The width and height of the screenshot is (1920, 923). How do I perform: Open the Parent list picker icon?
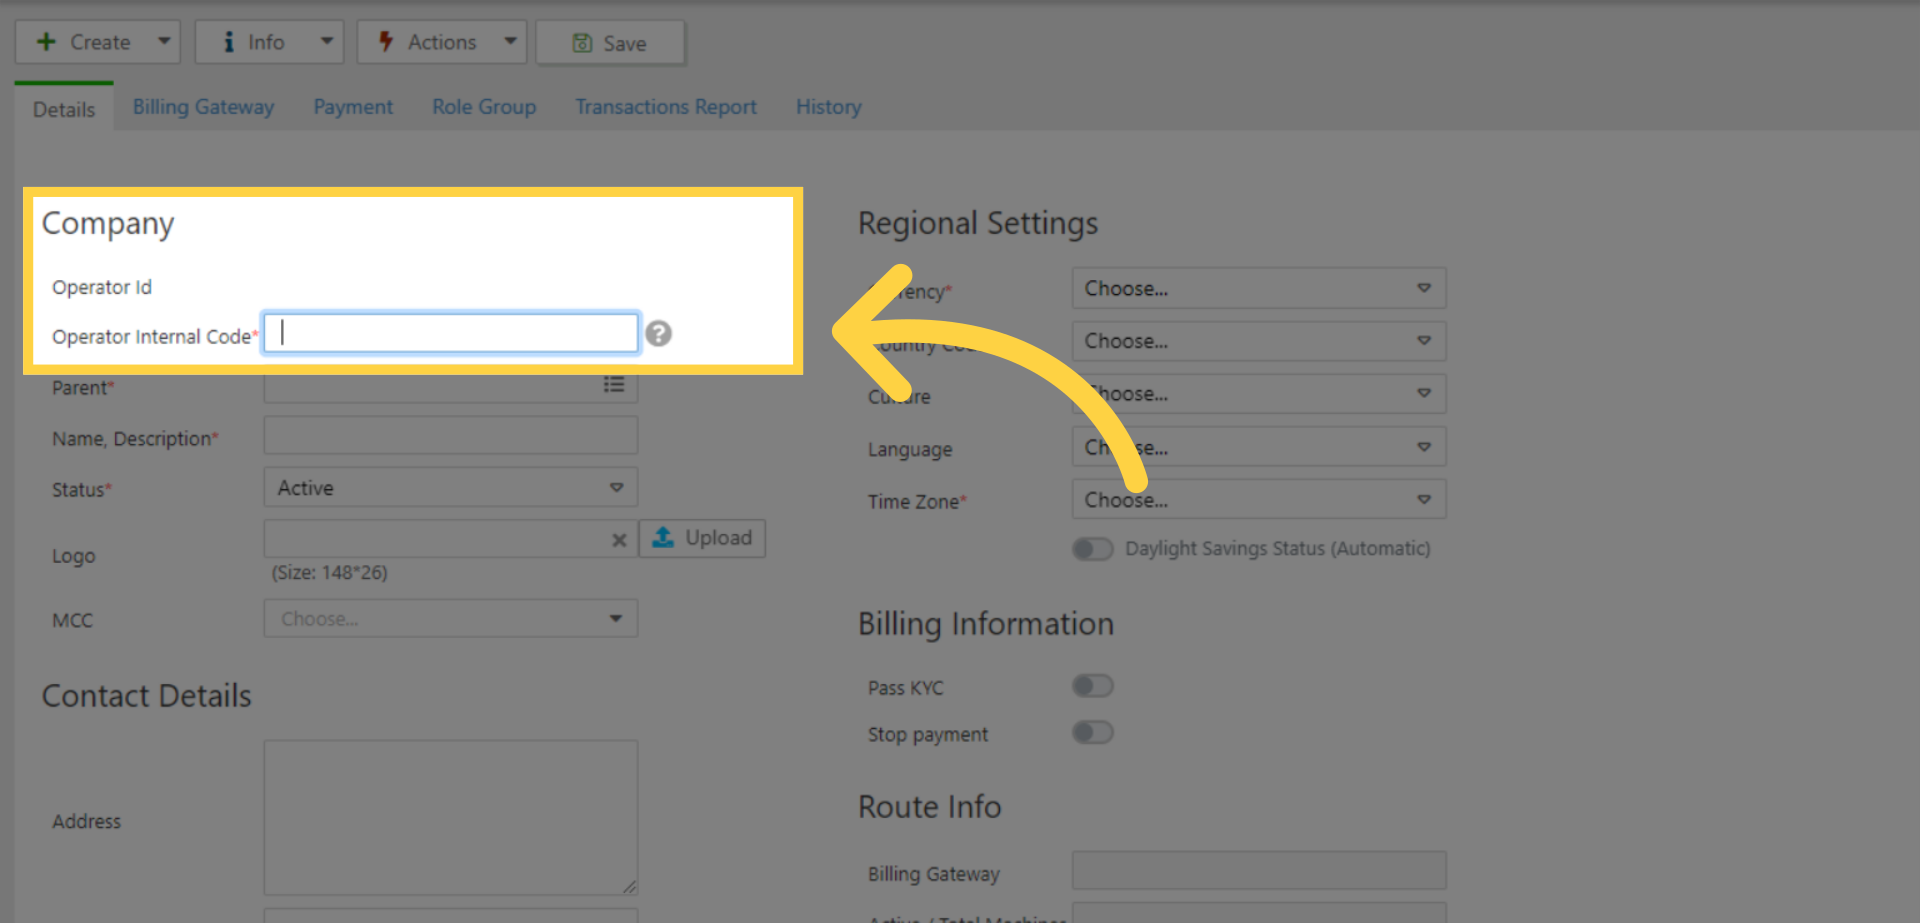pyautogui.click(x=614, y=386)
